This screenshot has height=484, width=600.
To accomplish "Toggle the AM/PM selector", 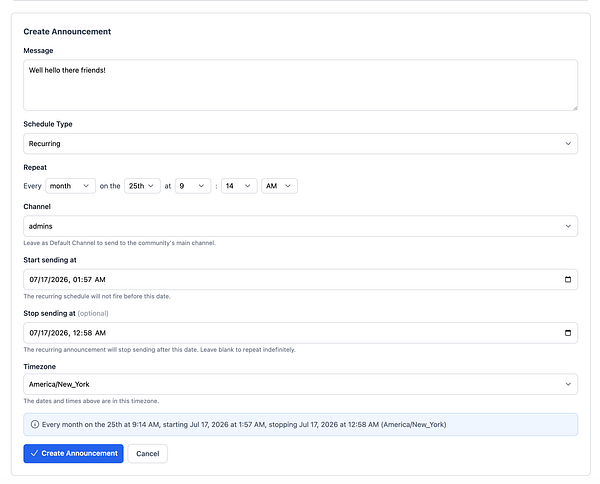I will [x=279, y=186].
